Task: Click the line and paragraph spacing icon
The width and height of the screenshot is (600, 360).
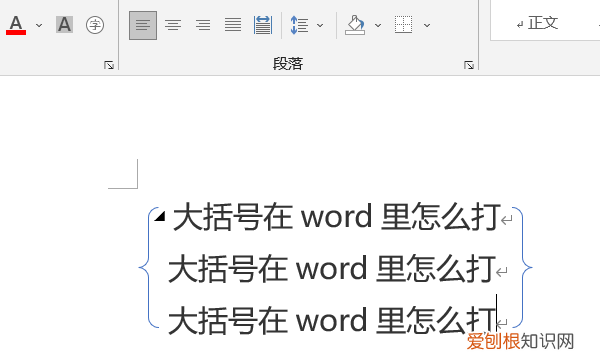Action: (x=300, y=25)
